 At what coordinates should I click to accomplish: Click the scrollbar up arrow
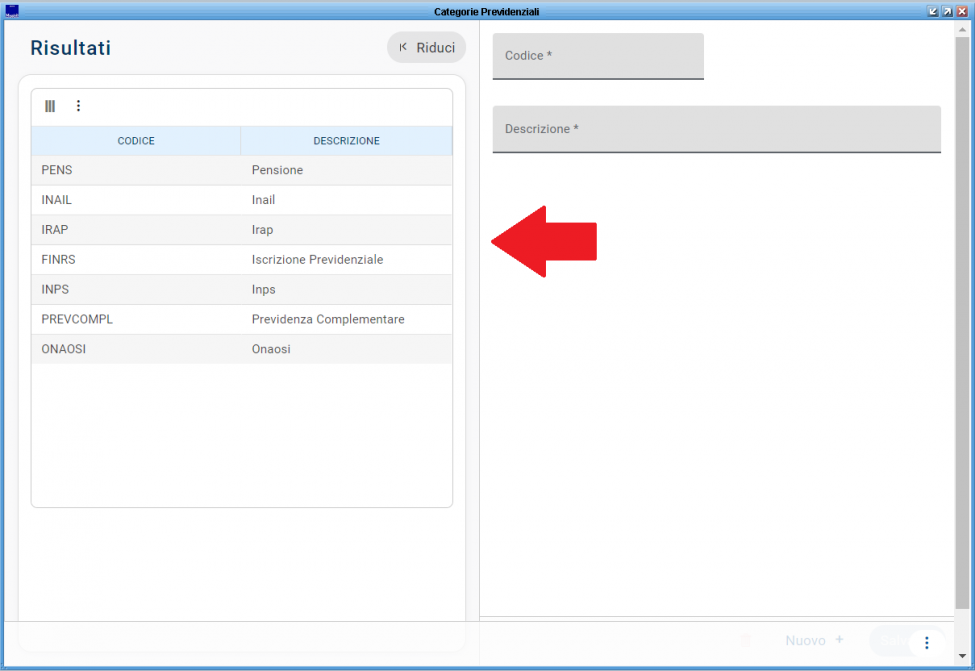(962, 29)
